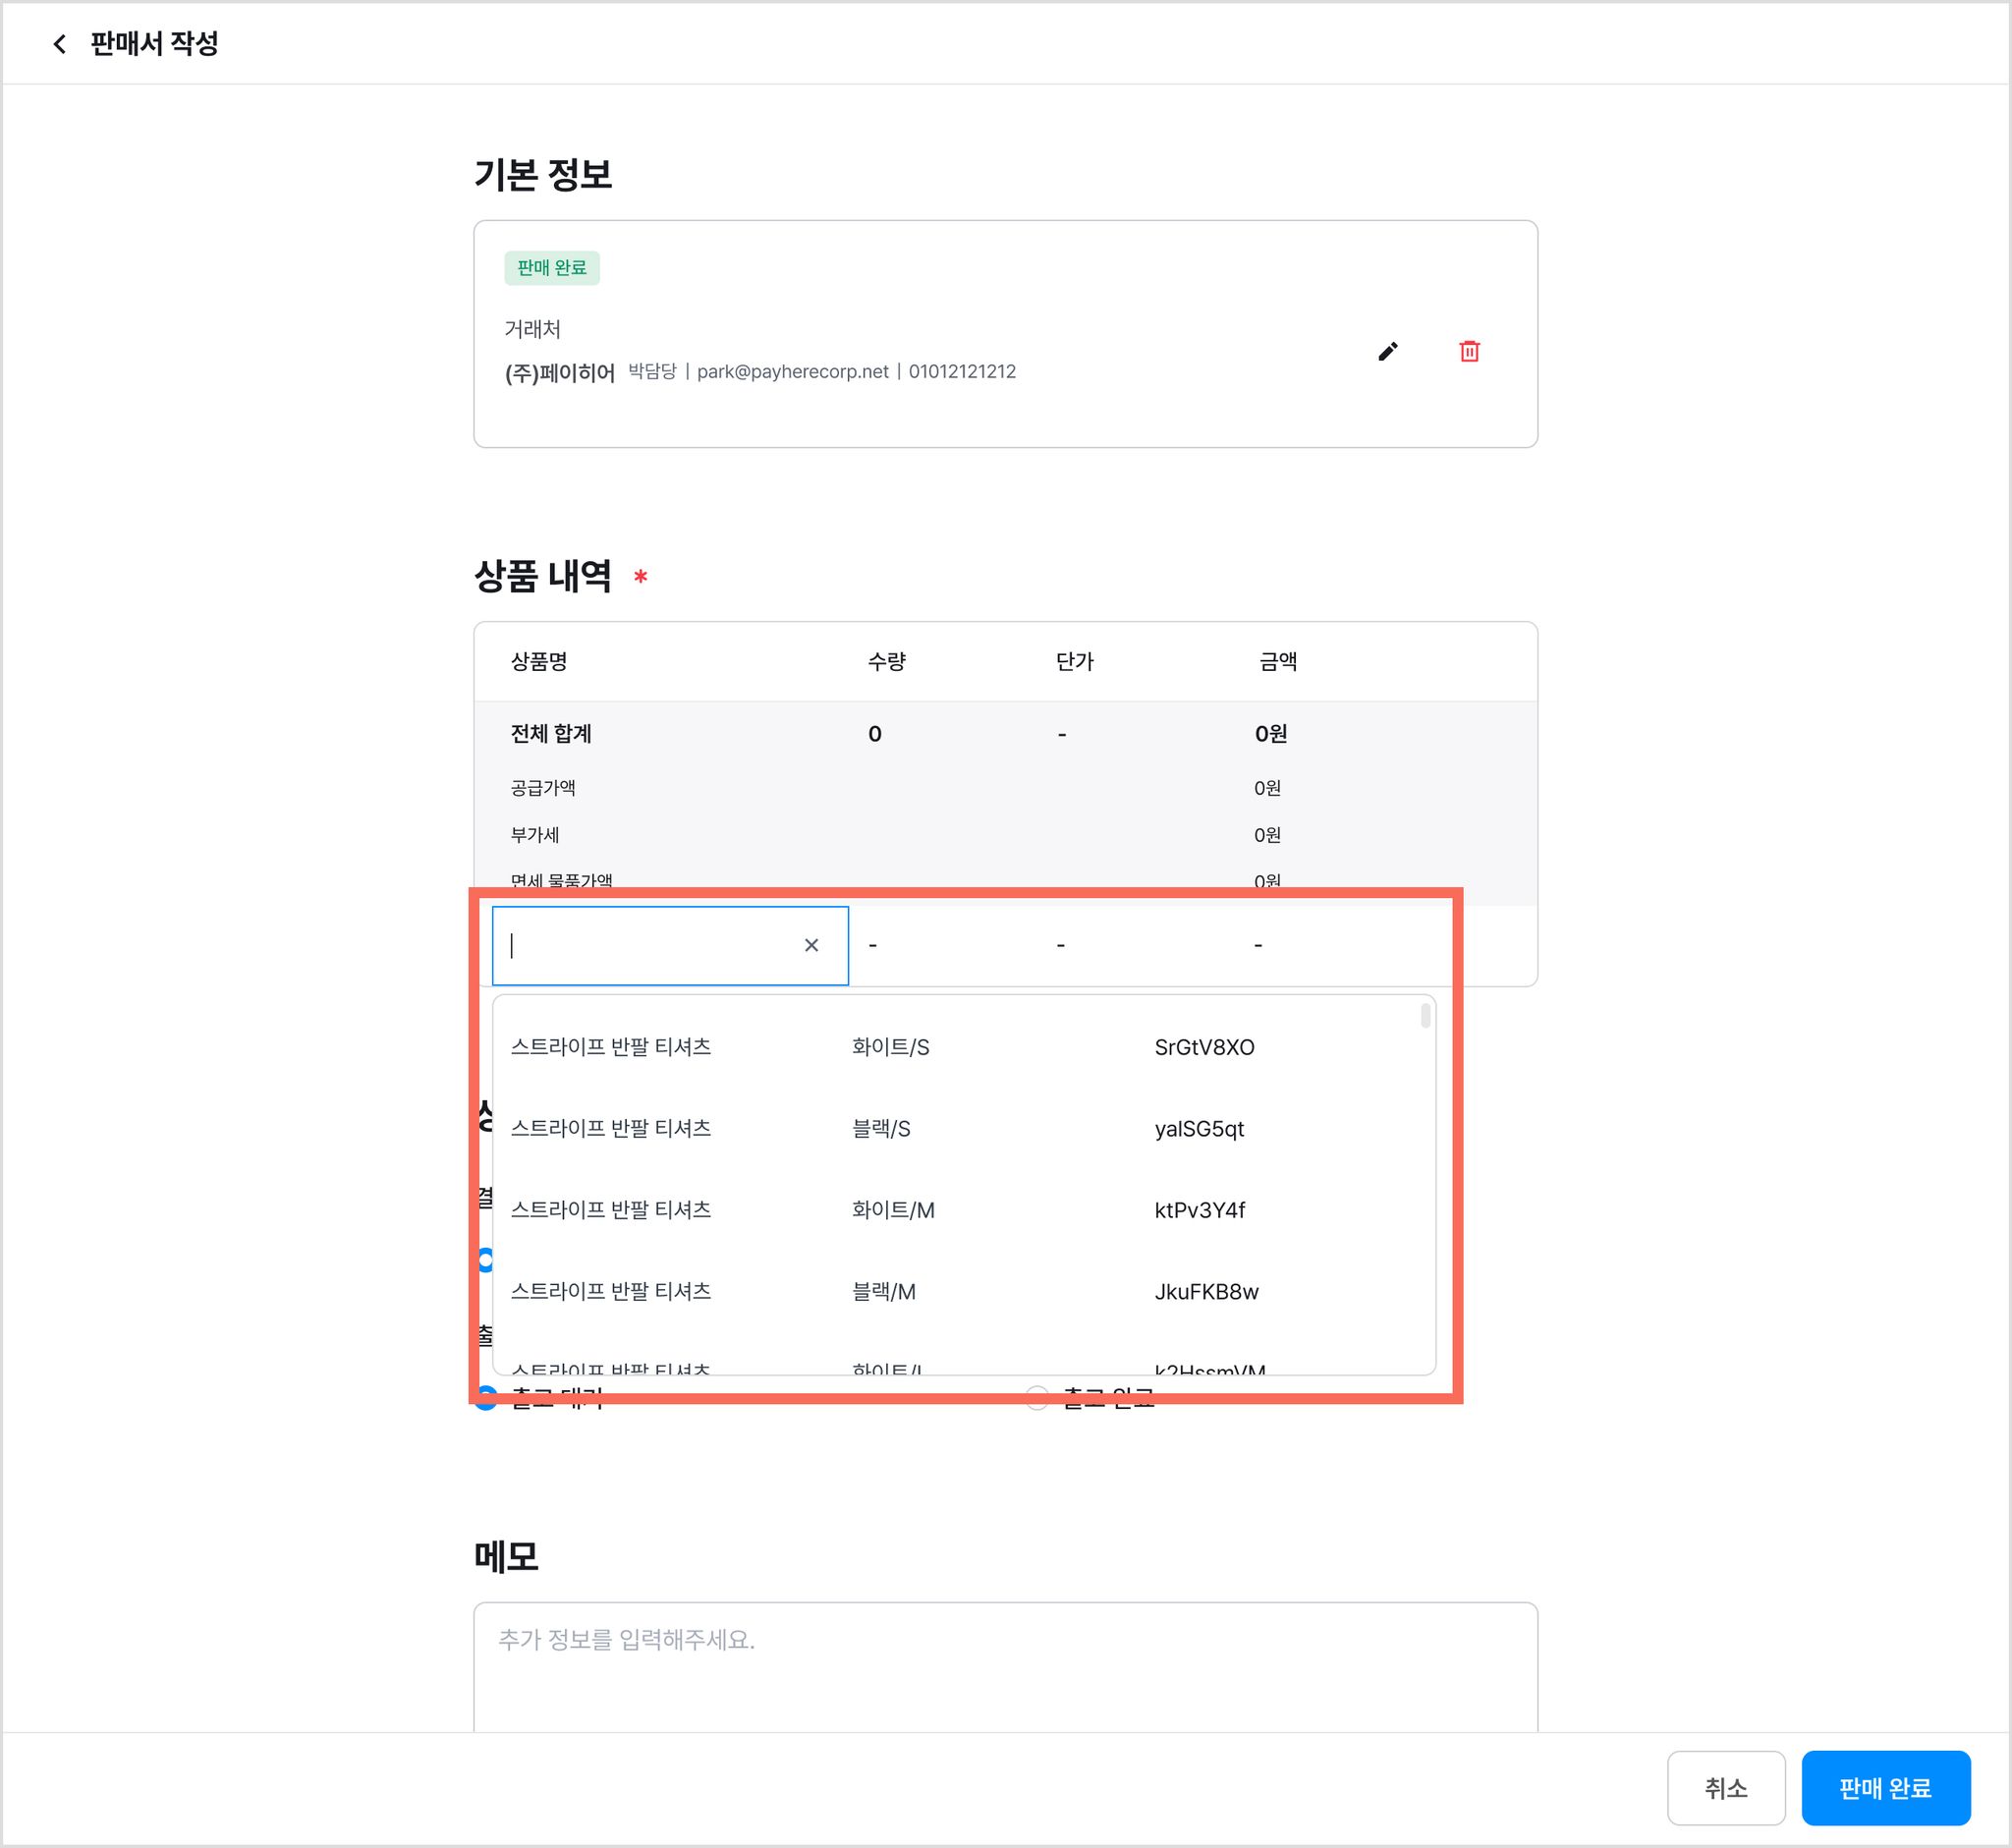Click the (주)페이히어 company name

coord(559,373)
